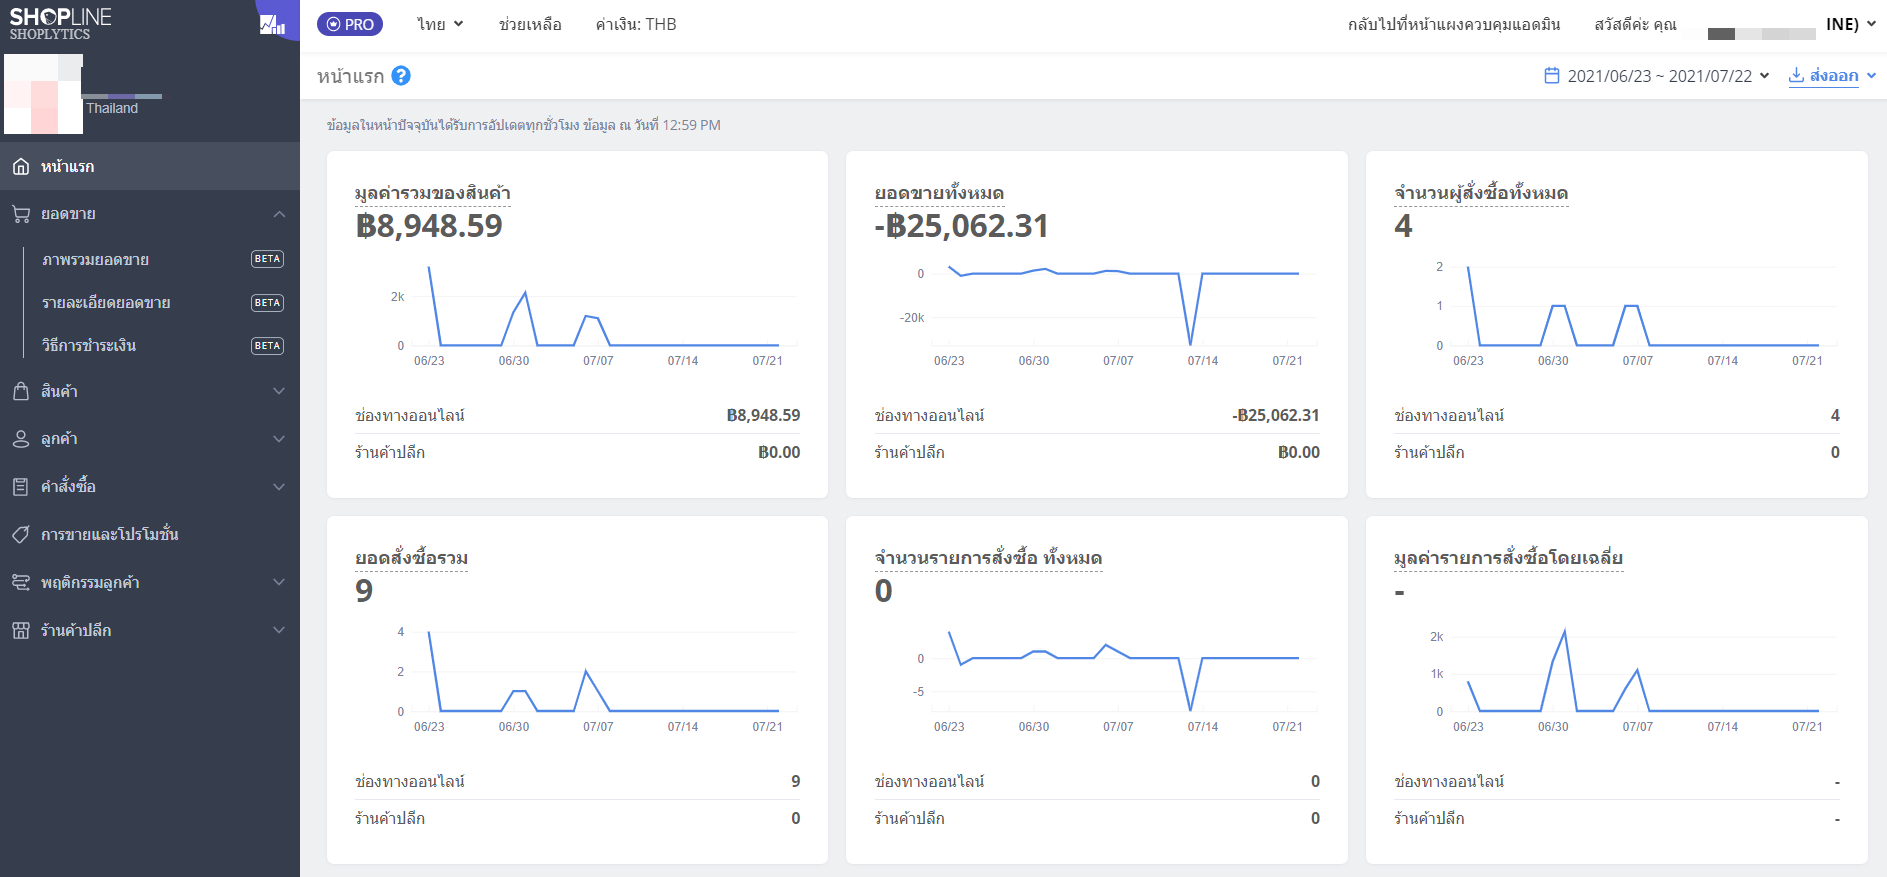The height and width of the screenshot is (877, 1887).
Task: Click the Shoplytics chart logo icon
Action: click(x=272, y=24)
